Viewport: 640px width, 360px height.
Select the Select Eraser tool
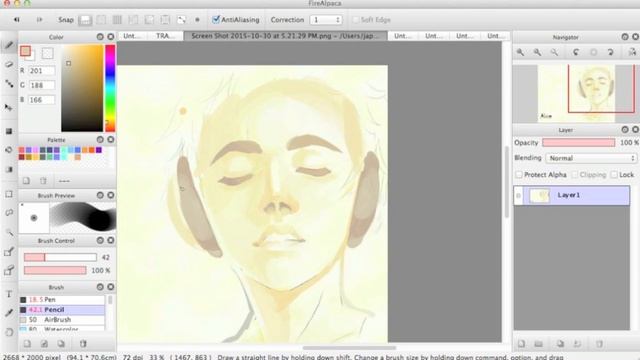9,271
